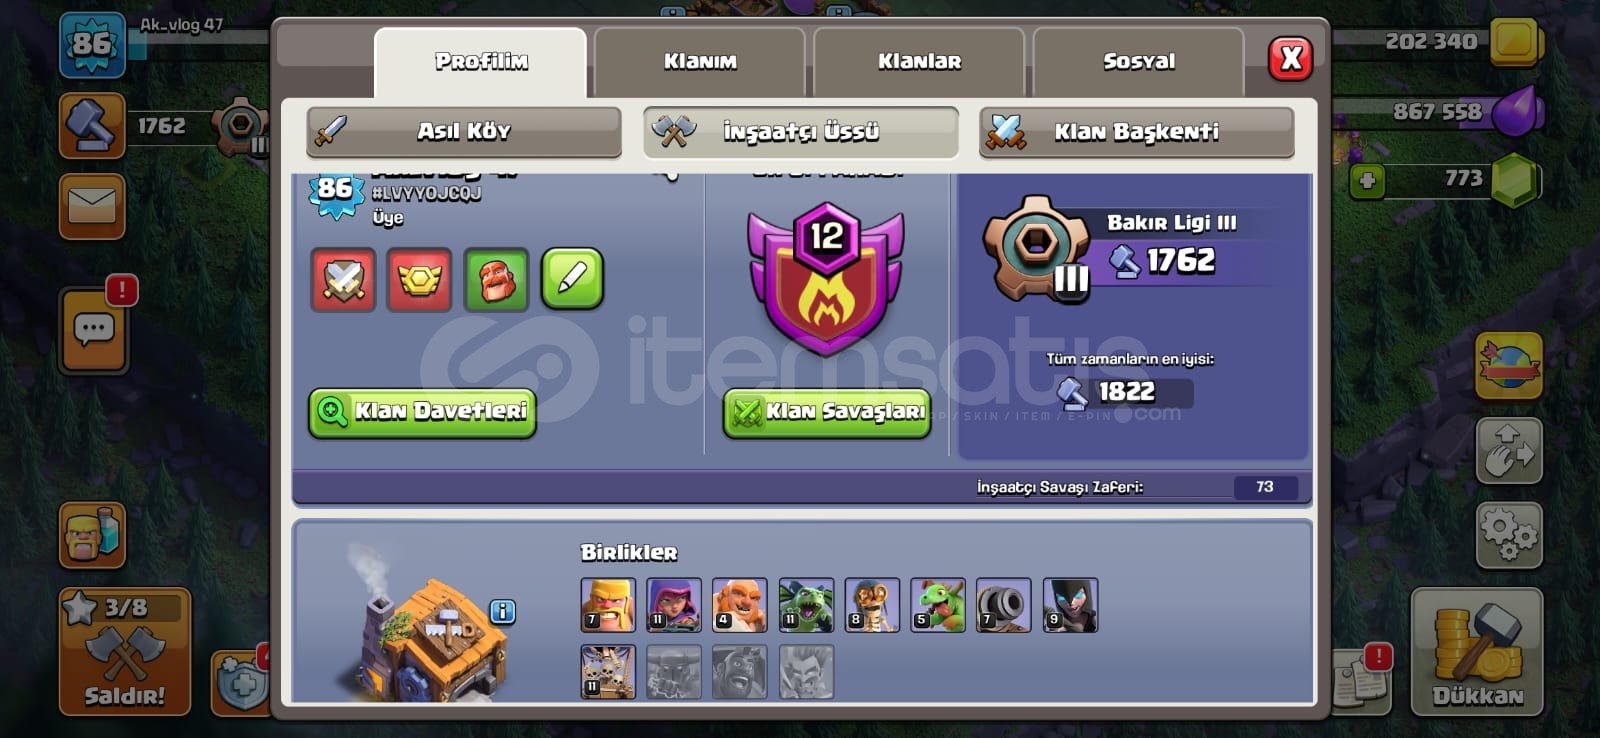The image size is (1600, 738).
Task: Select the Barbarian troop thumbnail
Action: click(x=608, y=605)
